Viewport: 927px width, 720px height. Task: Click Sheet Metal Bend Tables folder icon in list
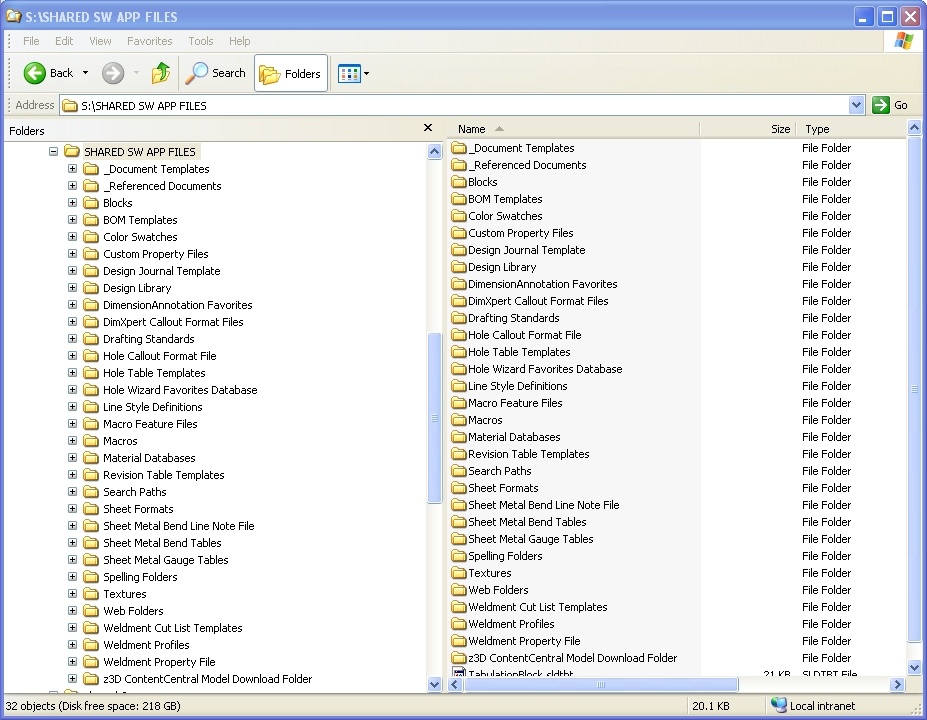point(459,522)
